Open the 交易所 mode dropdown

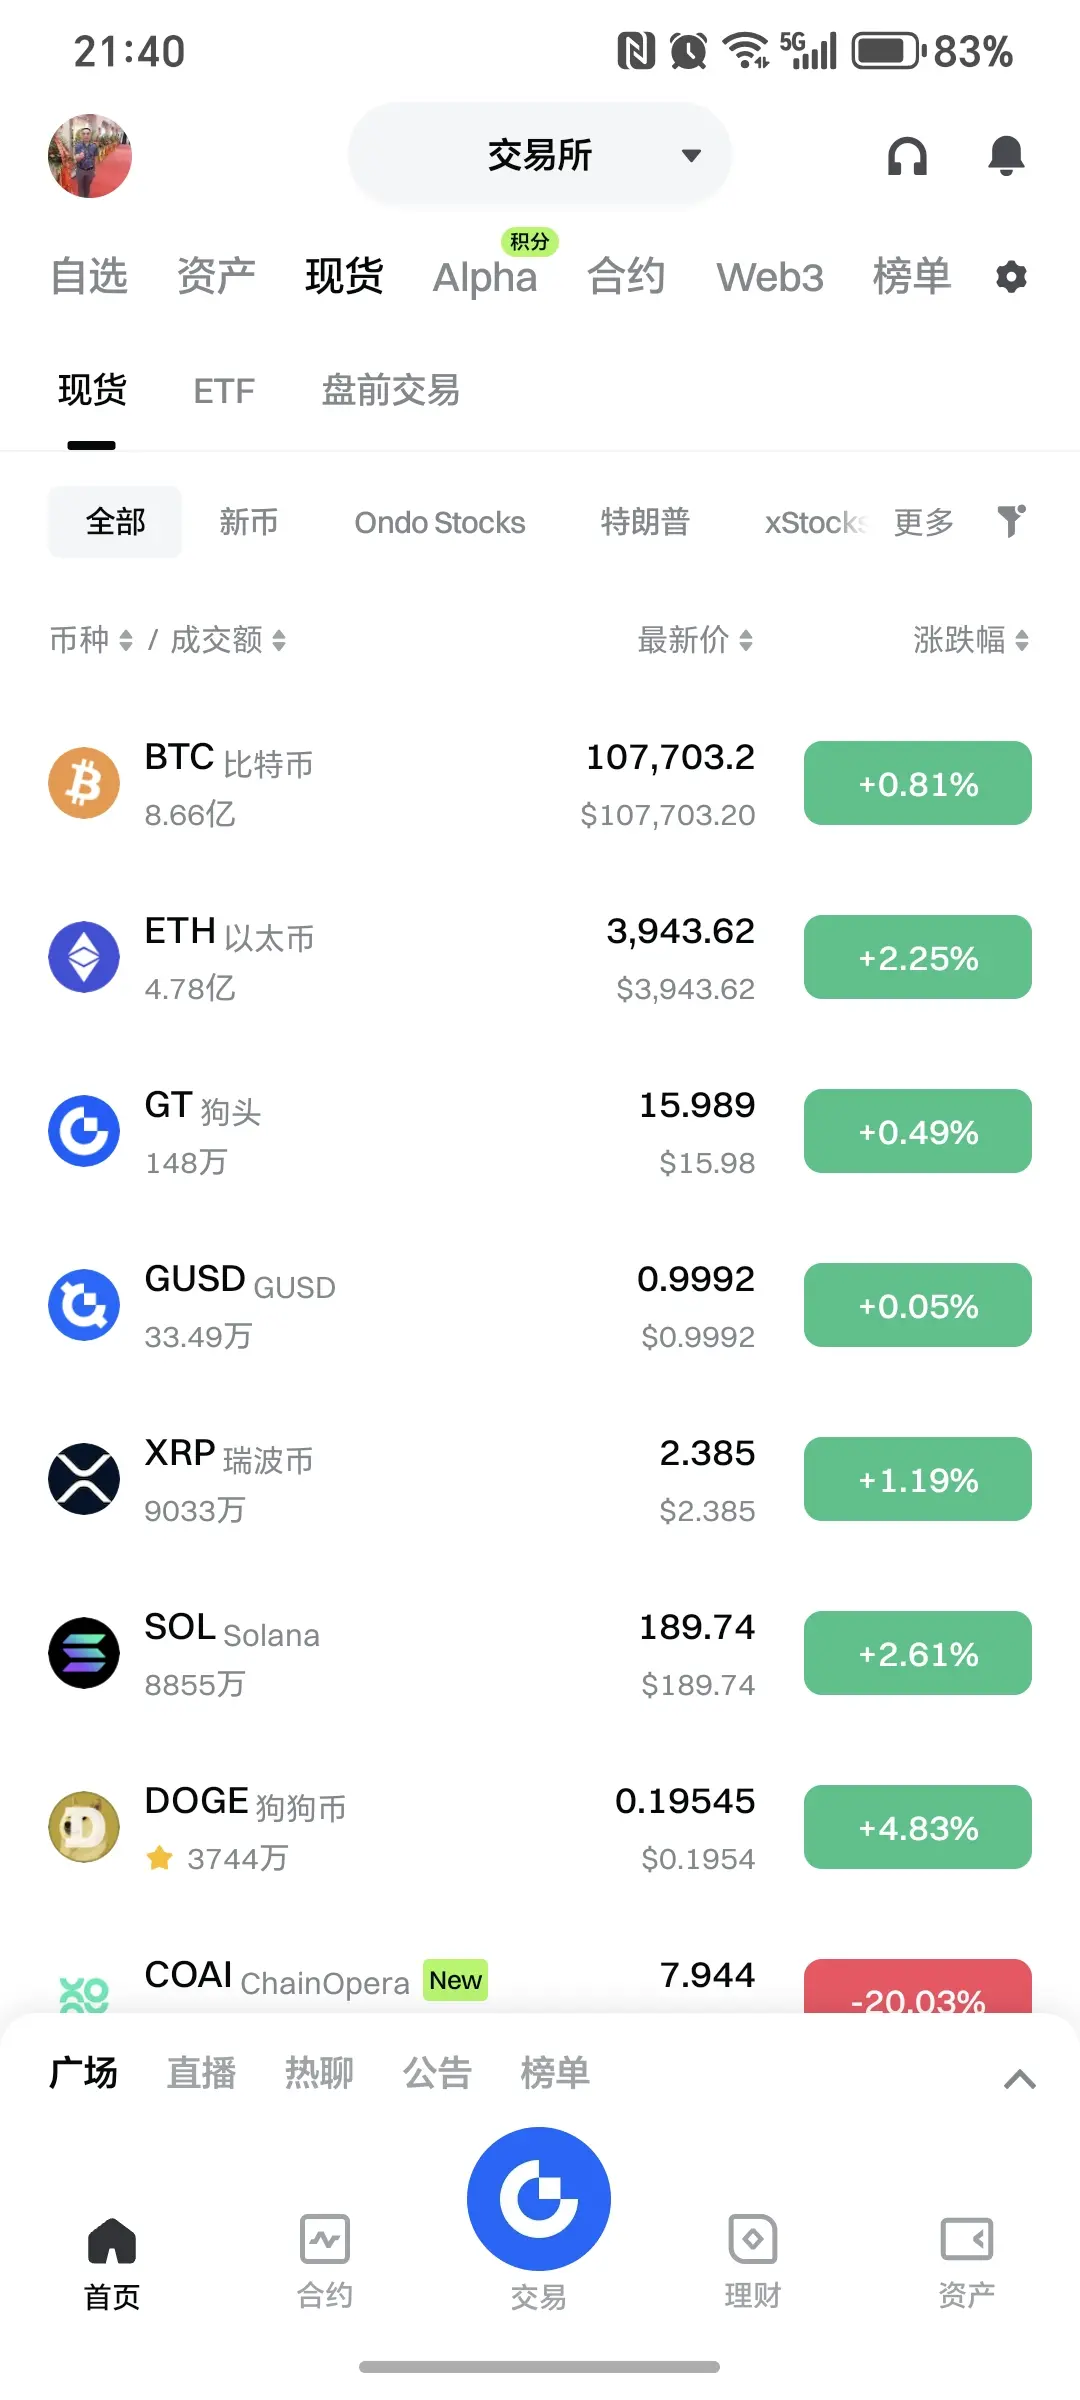[x=540, y=155]
